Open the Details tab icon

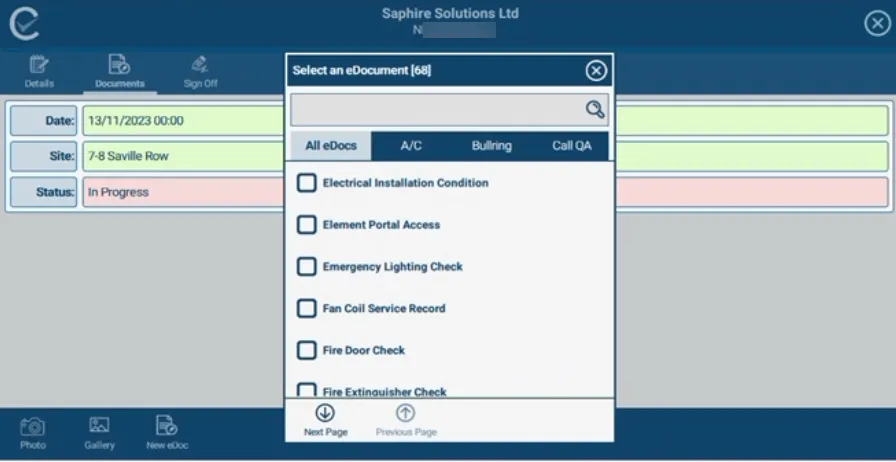pos(39,66)
